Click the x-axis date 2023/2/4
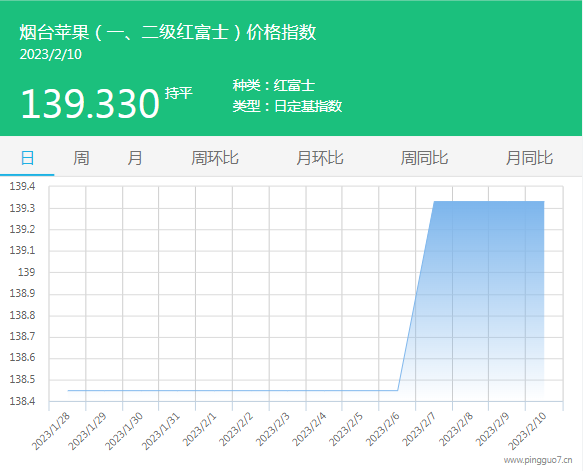 [309, 429]
